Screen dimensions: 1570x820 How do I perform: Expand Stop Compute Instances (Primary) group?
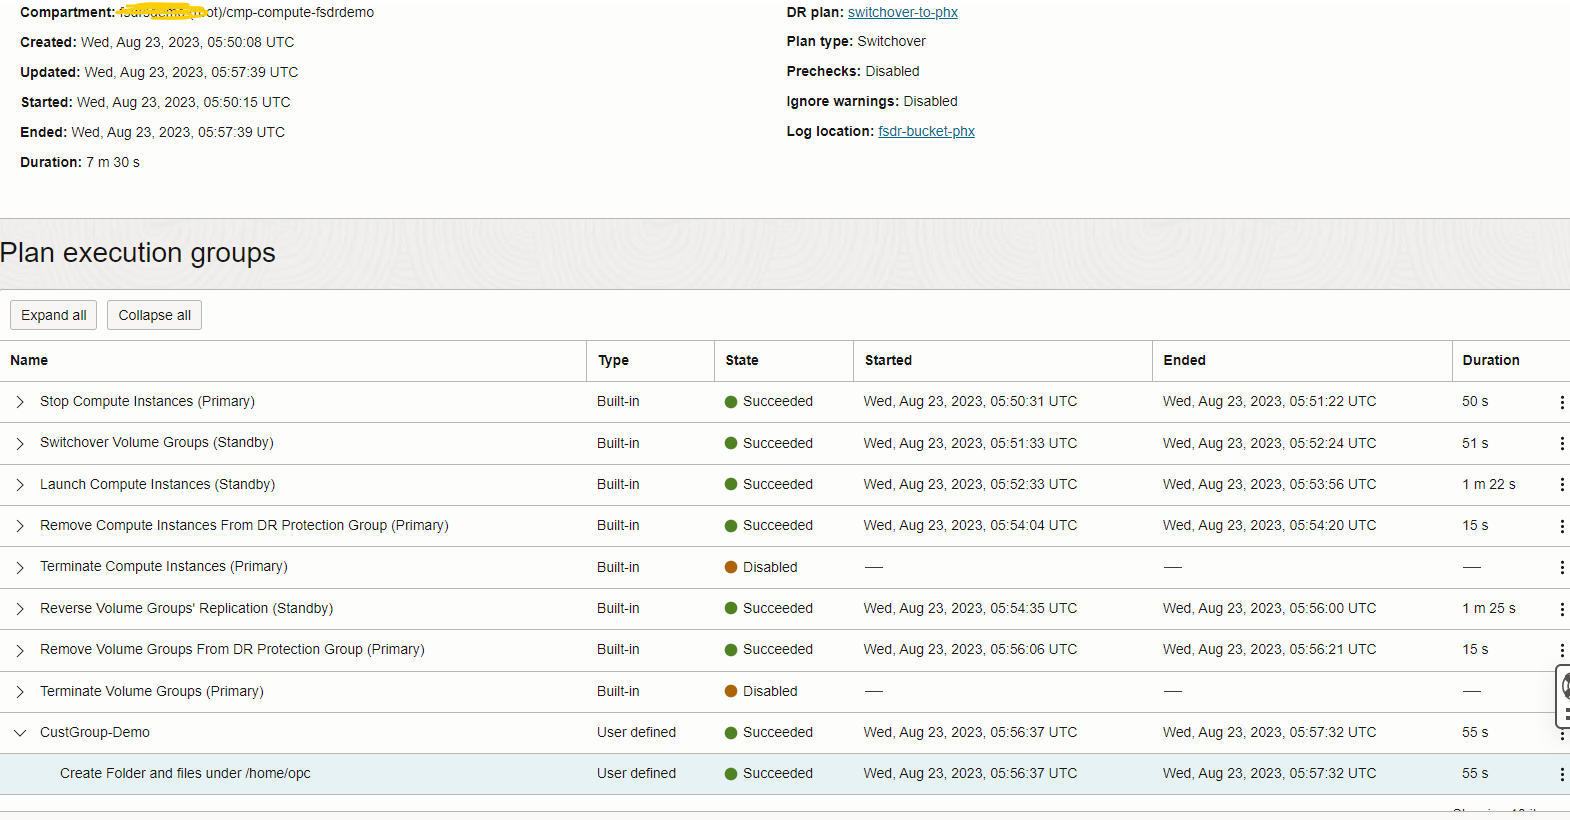click(20, 402)
